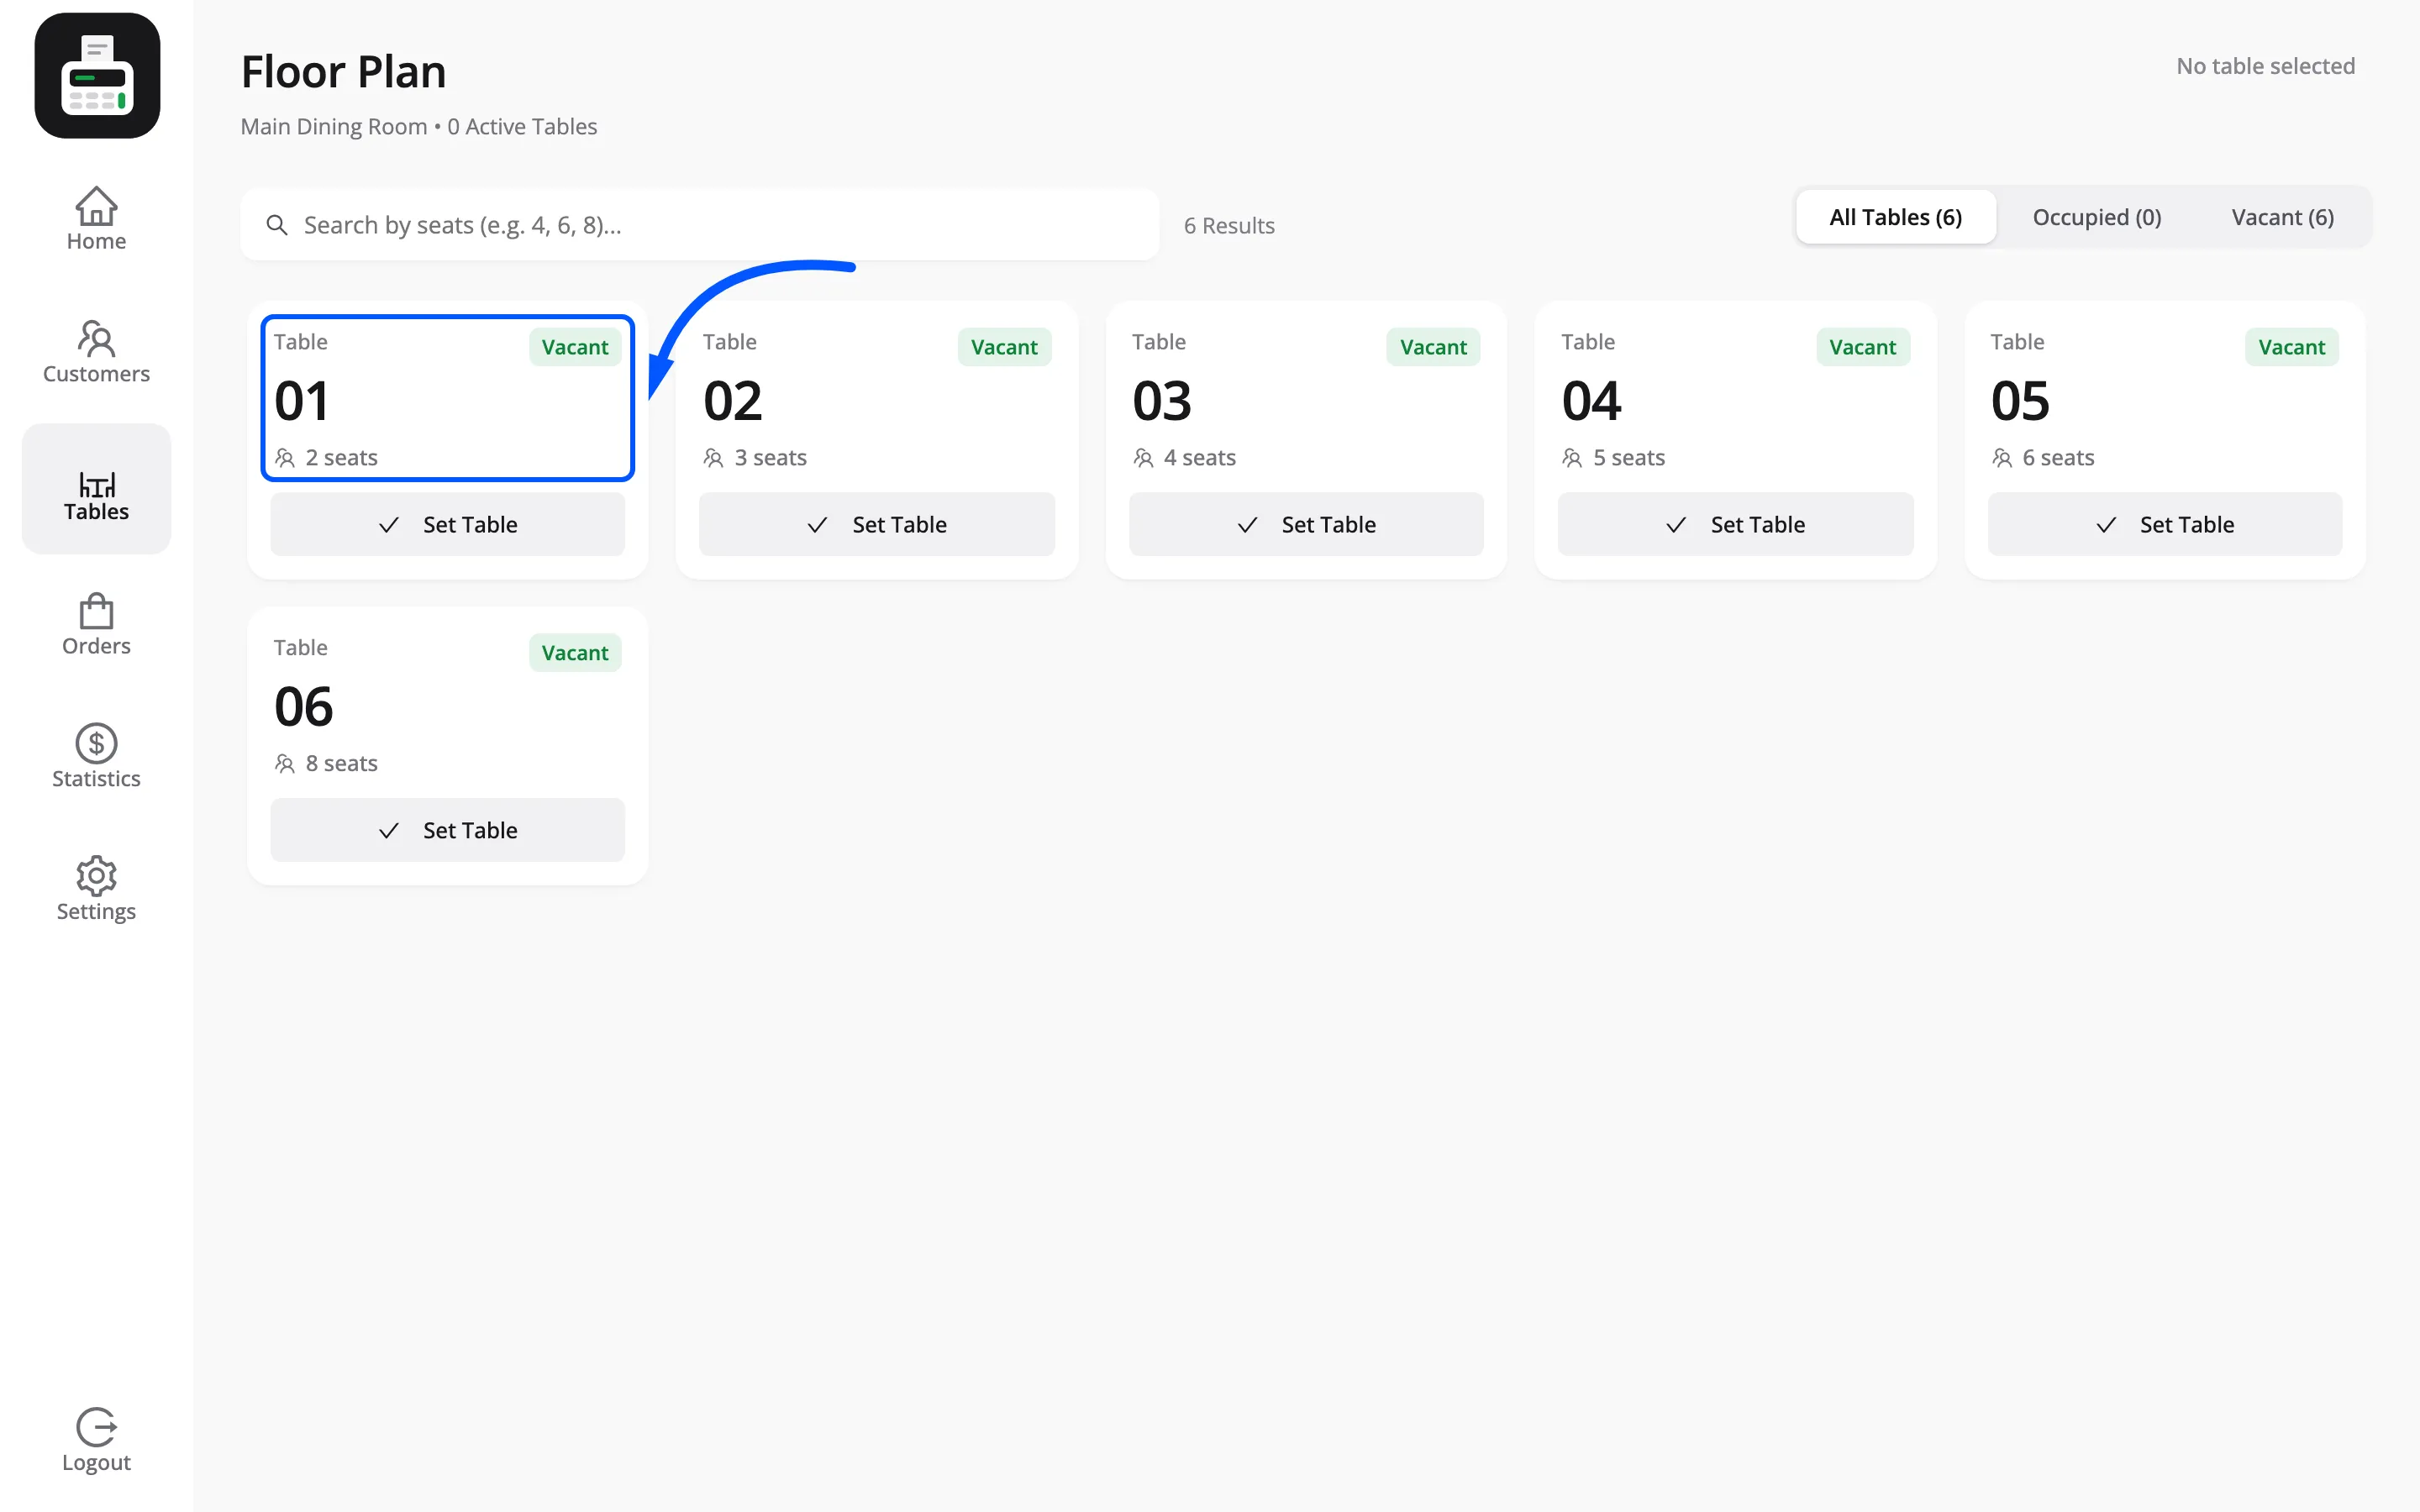
Task: Click the cash register app logo
Action: pos(97,76)
